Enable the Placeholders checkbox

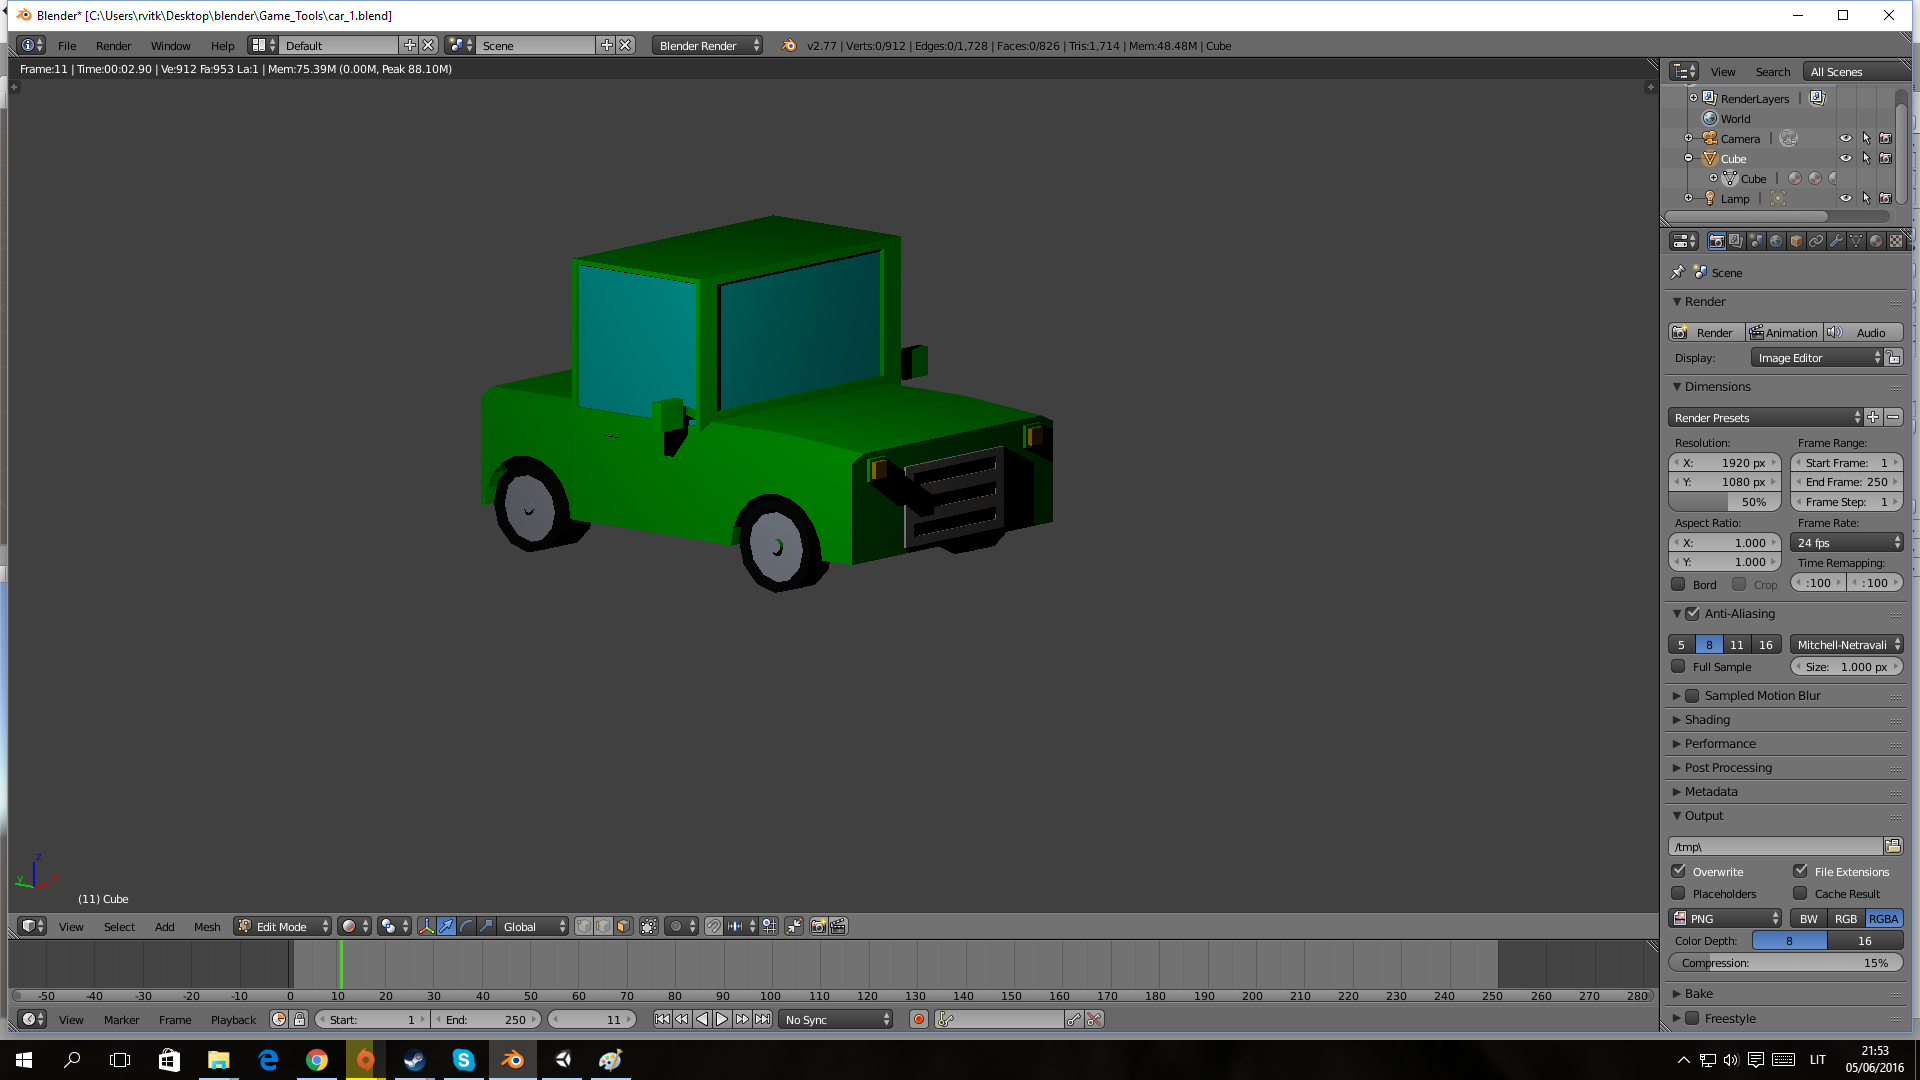pyautogui.click(x=1678, y=893)
